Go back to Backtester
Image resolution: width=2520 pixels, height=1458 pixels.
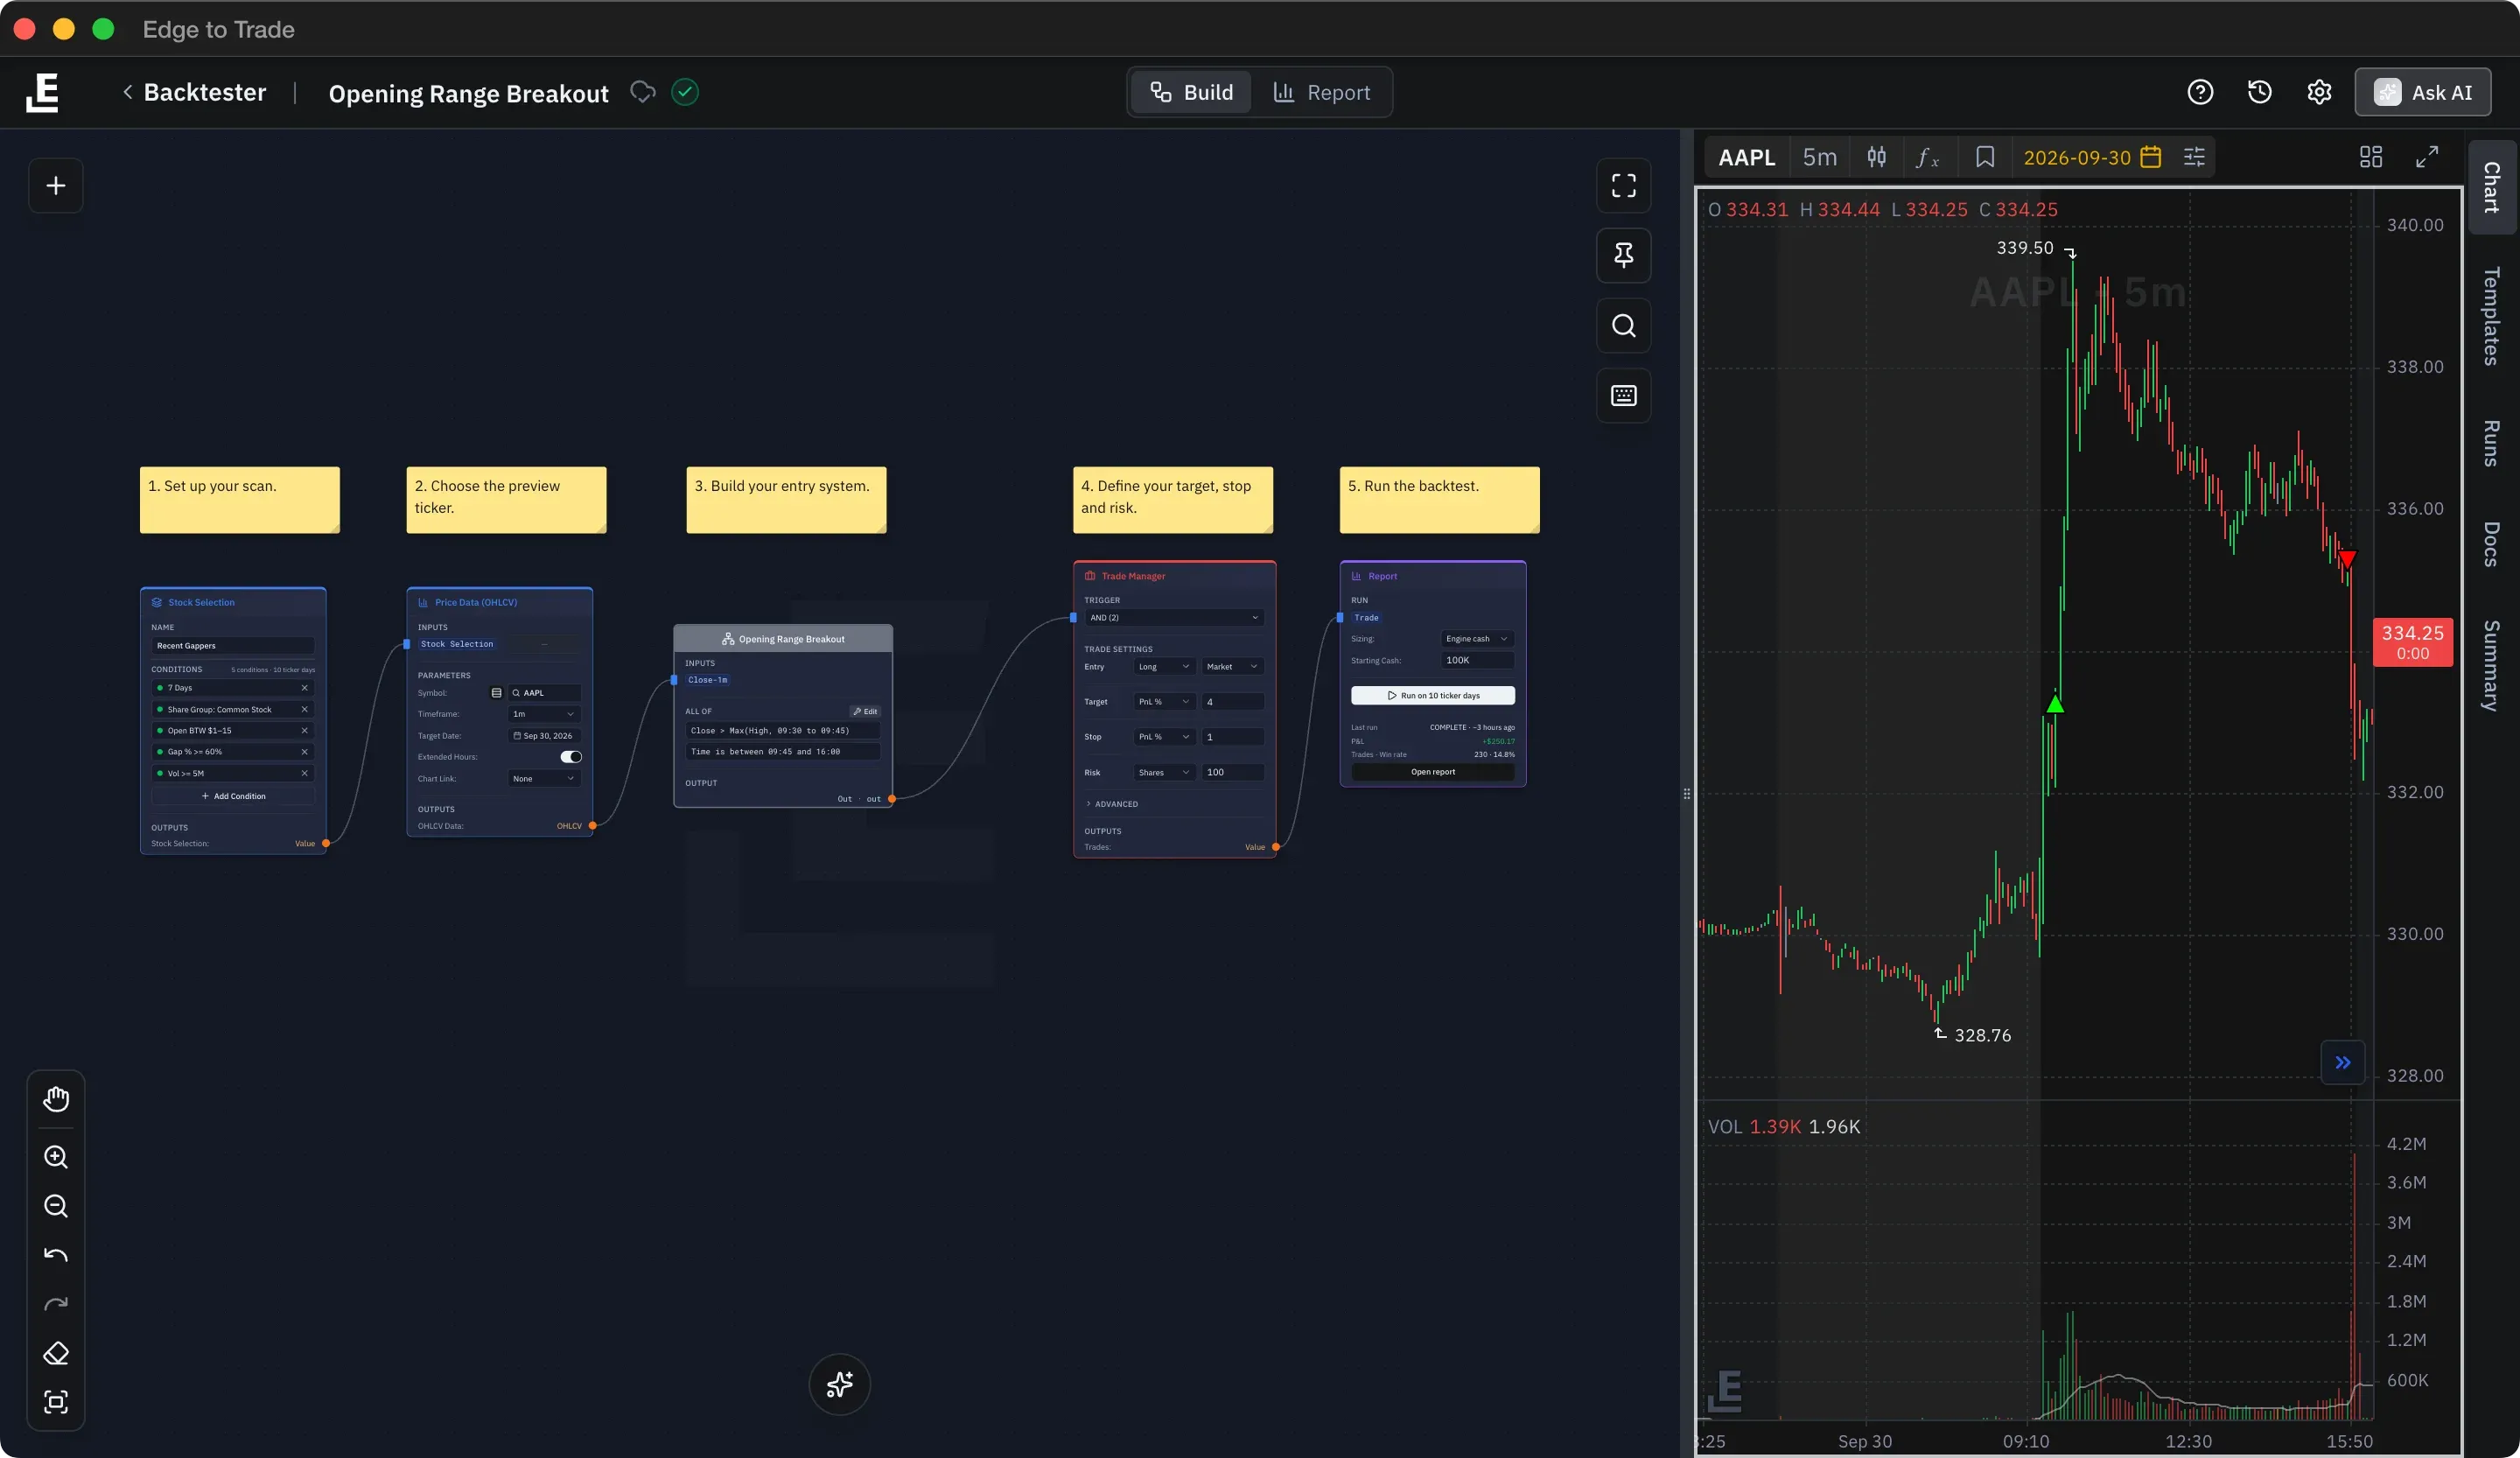[x=195, y=92]
